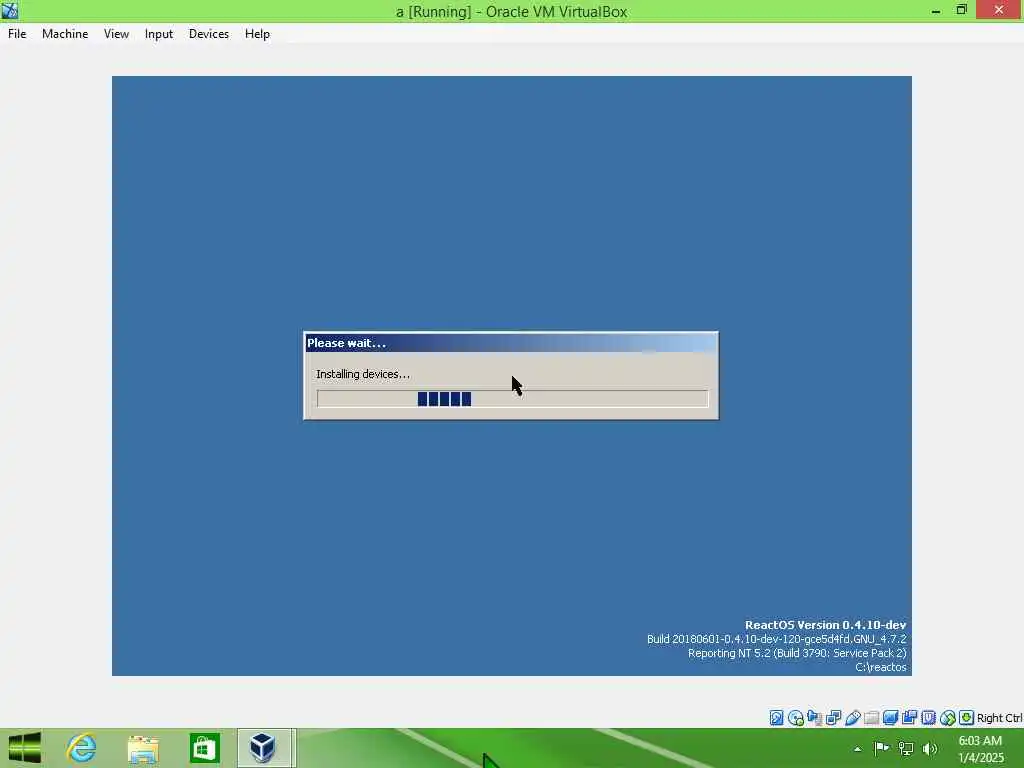1024x768 pixels.
Task: Click the Please wait dialog title bar
Action: coord(511,343)
